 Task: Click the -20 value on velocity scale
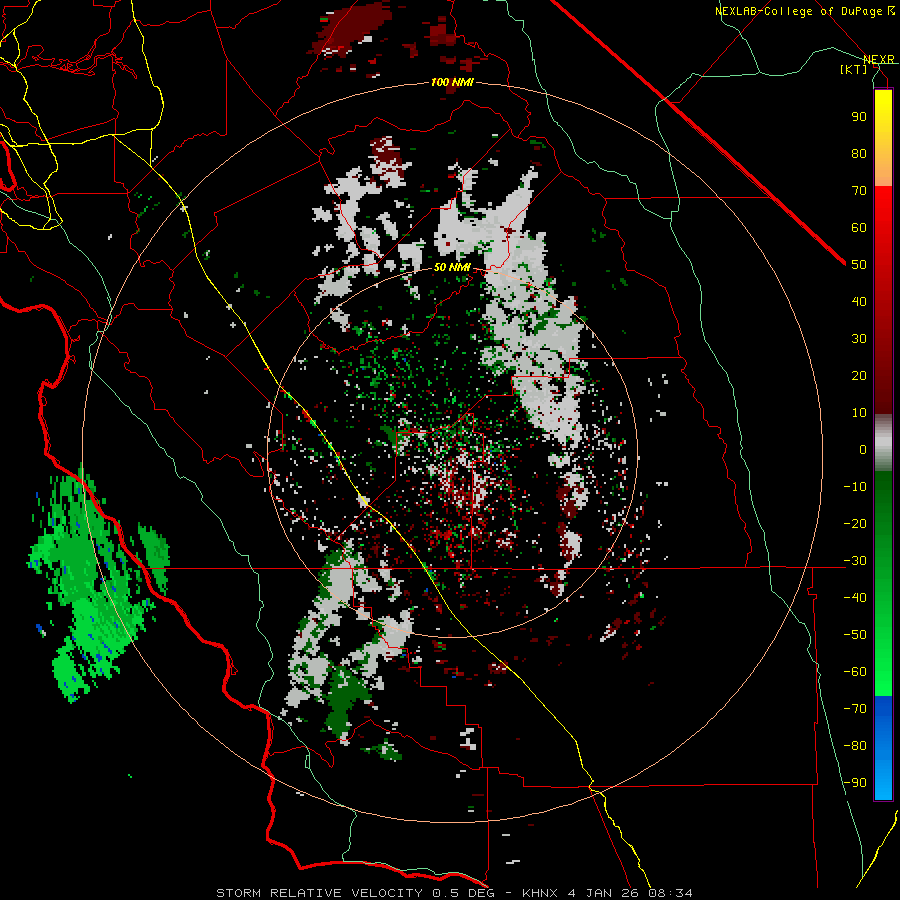coord(855,523)
